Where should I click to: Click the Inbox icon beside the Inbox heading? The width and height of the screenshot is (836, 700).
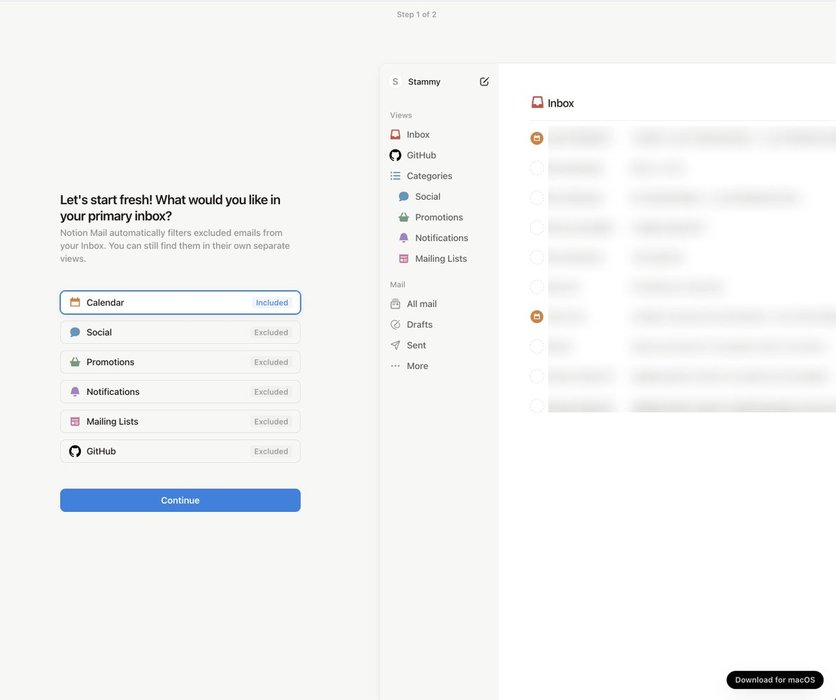(537, 102)
